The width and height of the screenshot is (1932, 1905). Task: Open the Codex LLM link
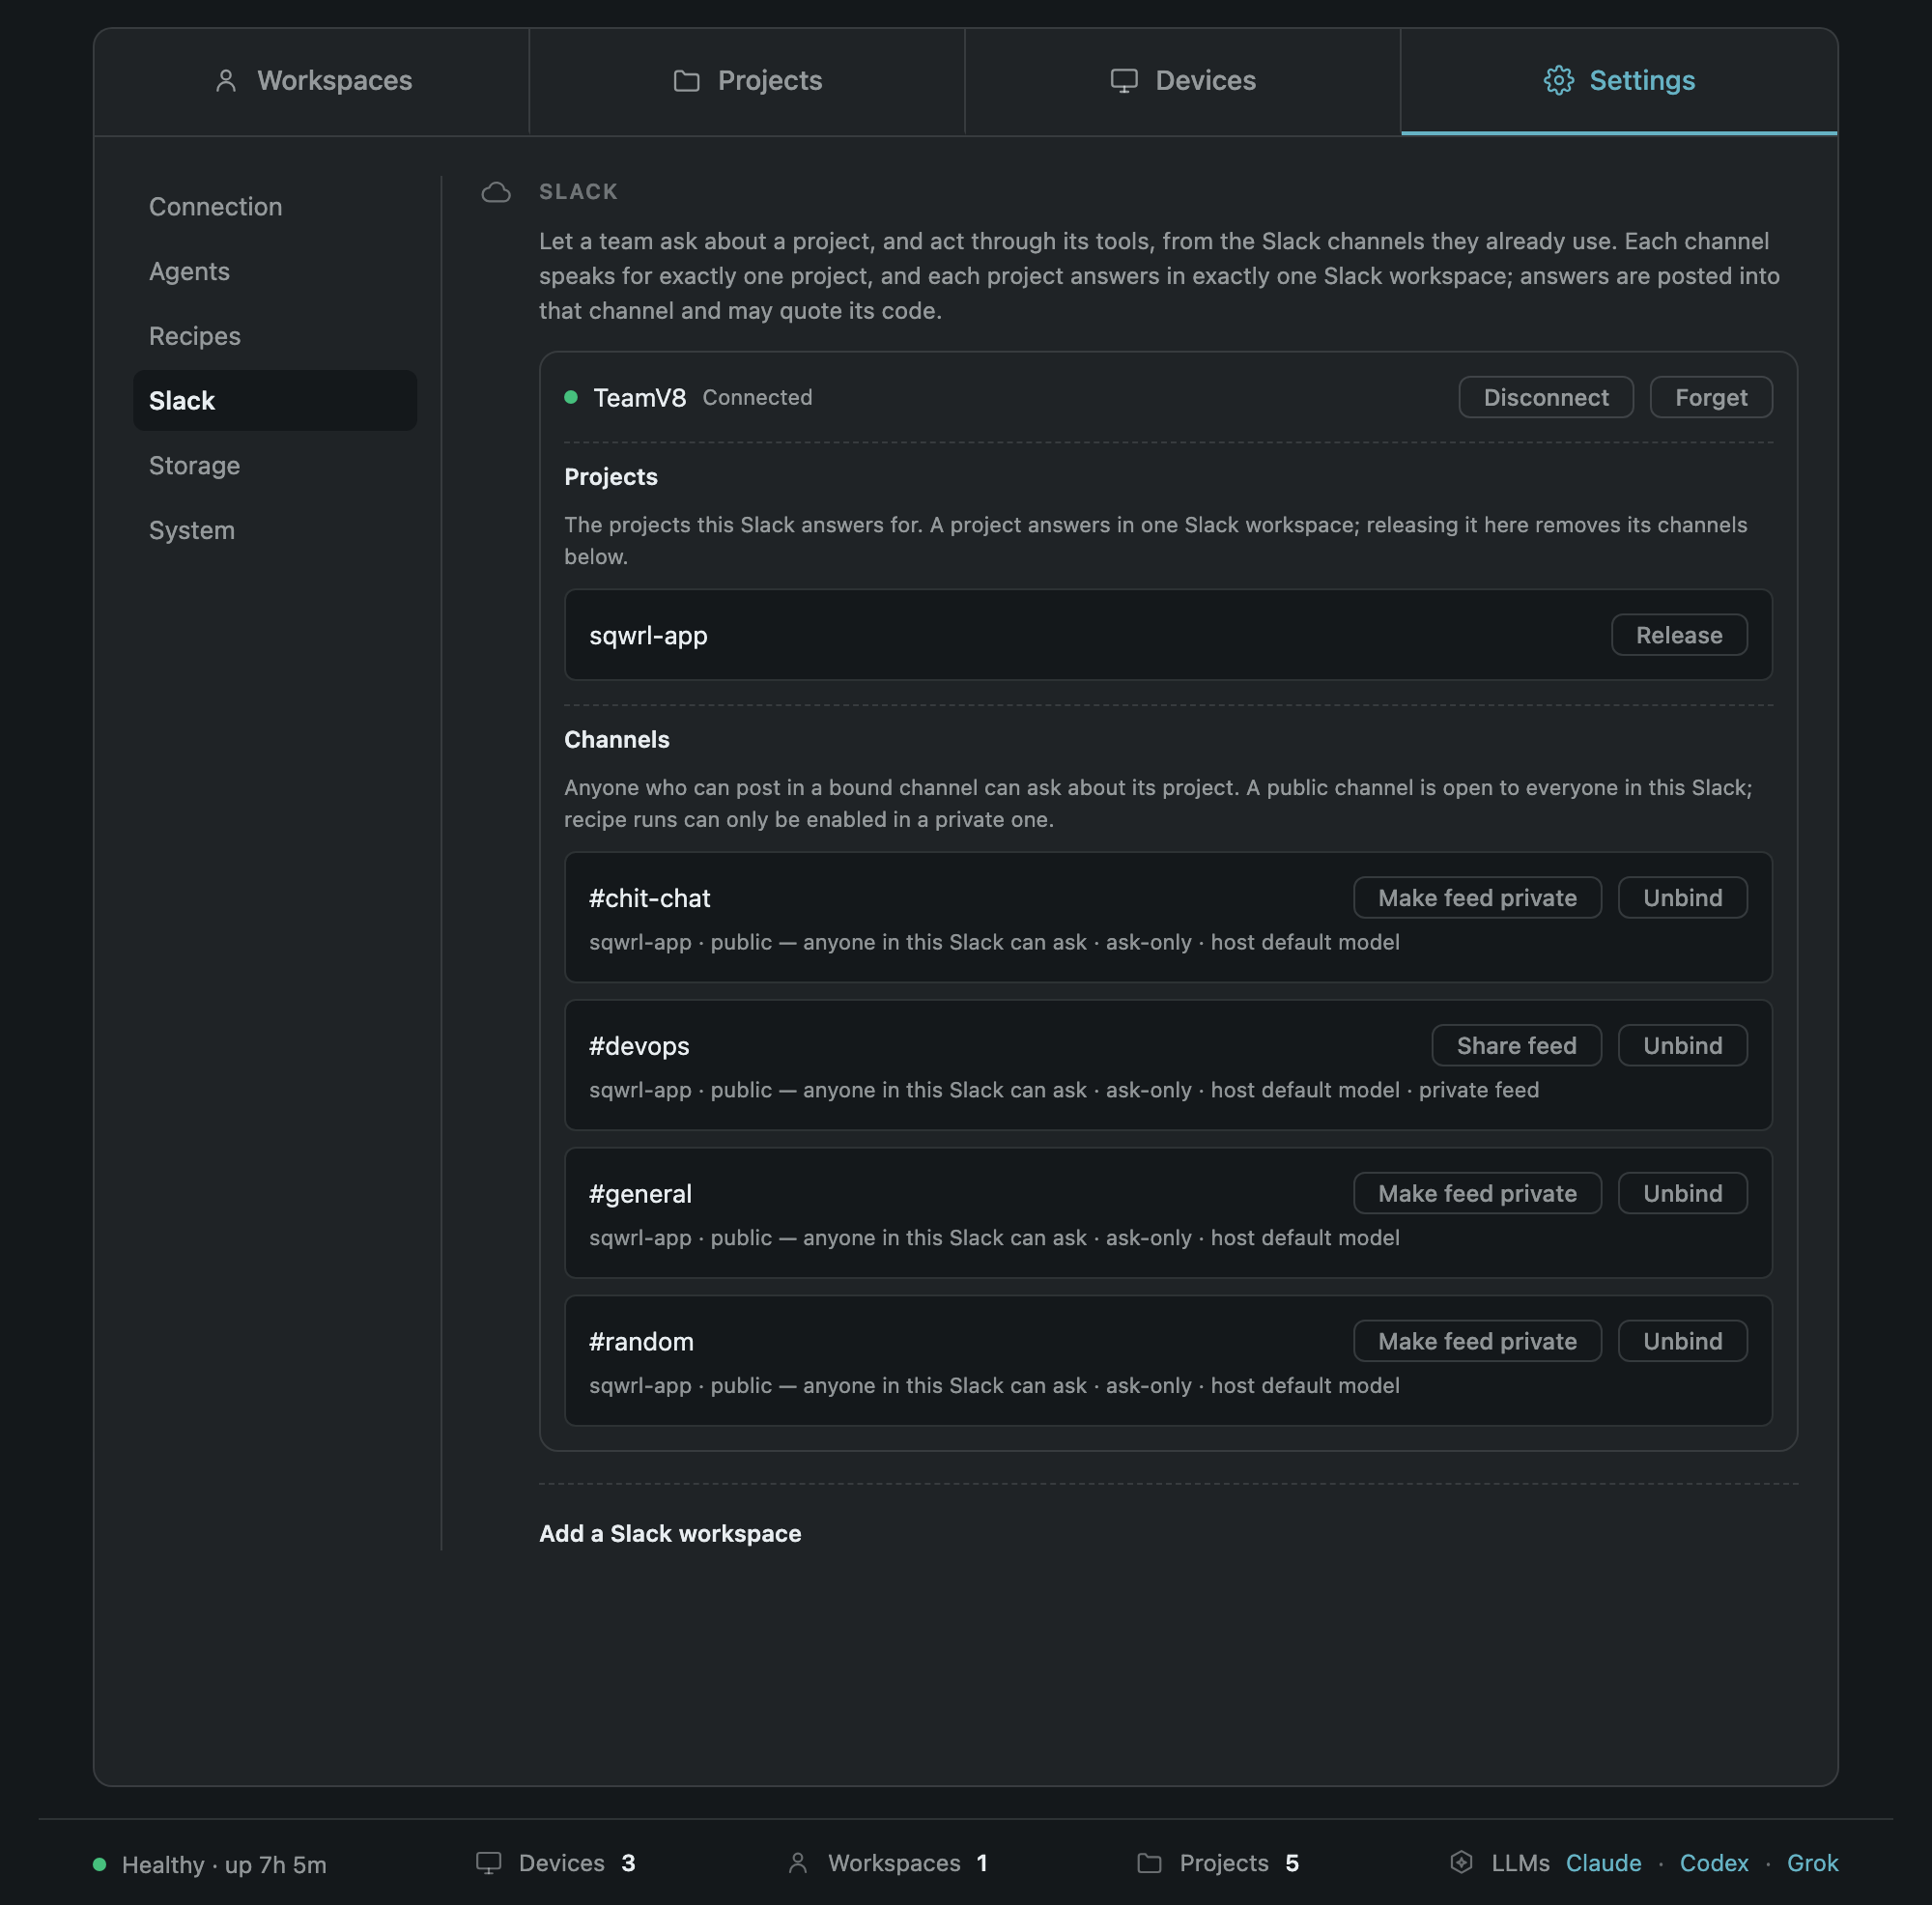coord(1714,1863)
